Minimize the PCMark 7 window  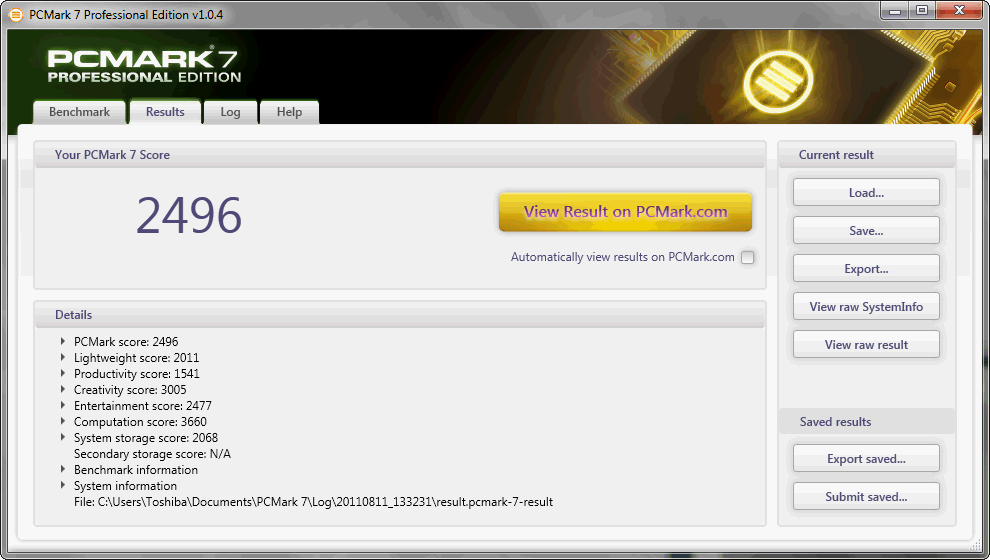click(895, 10)
